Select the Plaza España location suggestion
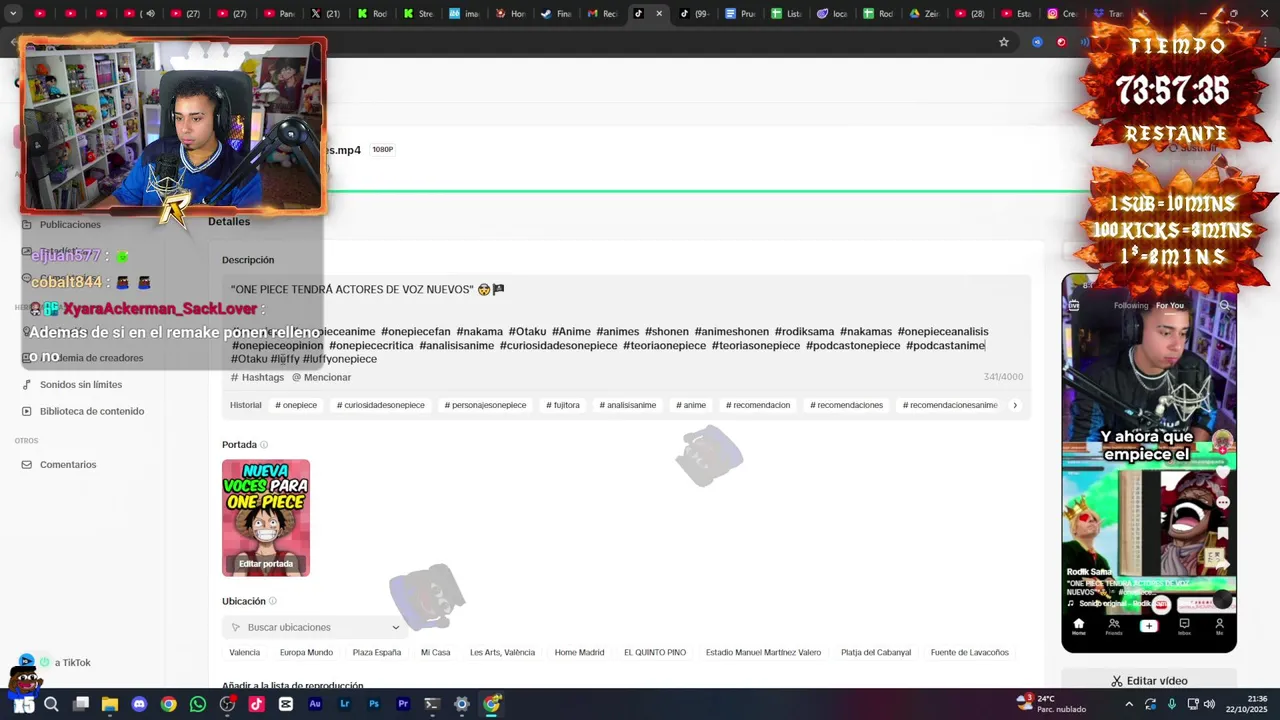This screenshot has width=1280, height=720. click(x=377, y=653)
